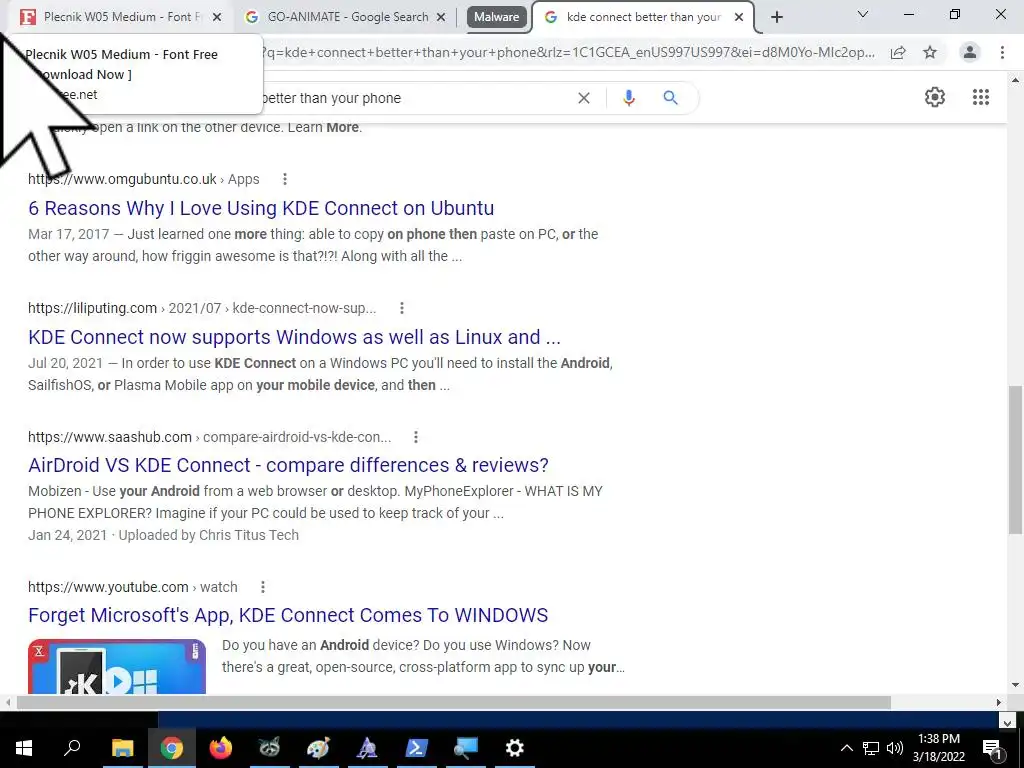Screen dimensions: 1024x768
Task: Open options for the omgubuntu.co.uk result
Action: [285, 179]
